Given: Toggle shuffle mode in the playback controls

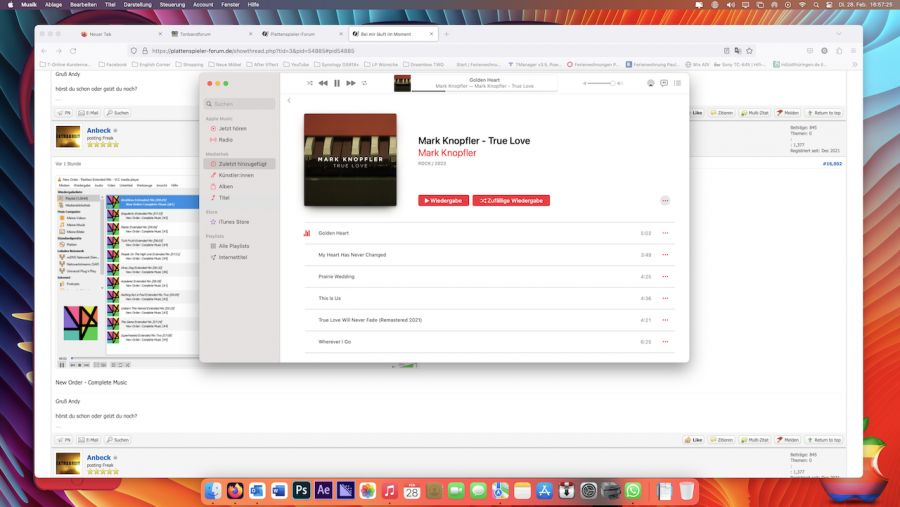Looking at the screenshot, I should pos(309,83).
